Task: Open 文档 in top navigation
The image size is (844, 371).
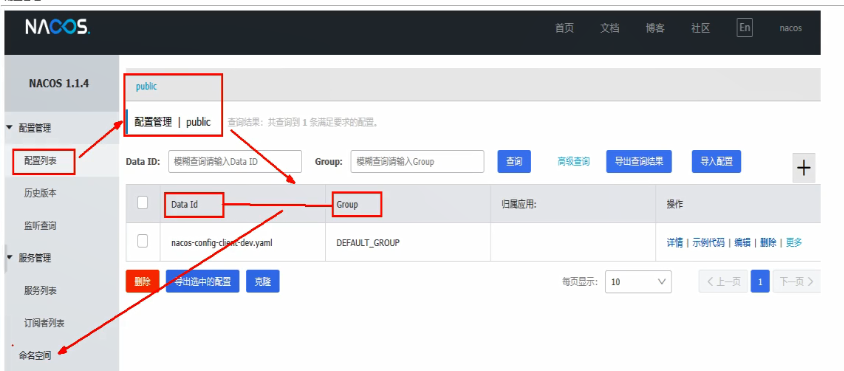Action: pos(610,29)
